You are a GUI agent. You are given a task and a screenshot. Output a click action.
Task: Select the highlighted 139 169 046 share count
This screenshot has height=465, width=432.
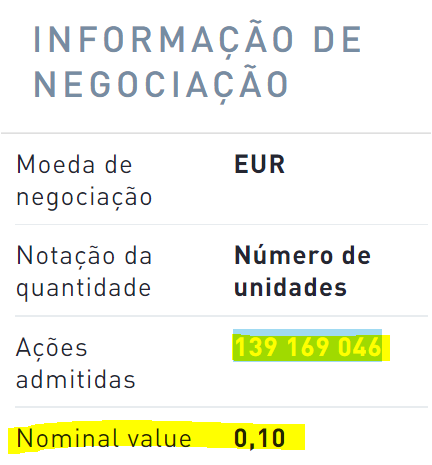[x=308, y=347]
